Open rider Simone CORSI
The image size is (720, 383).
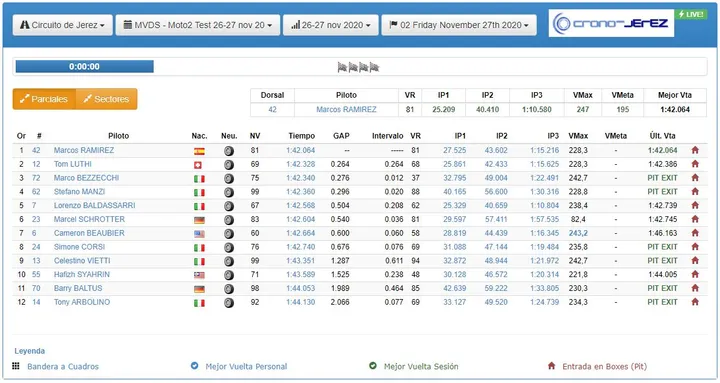click(x=79, y=247)
